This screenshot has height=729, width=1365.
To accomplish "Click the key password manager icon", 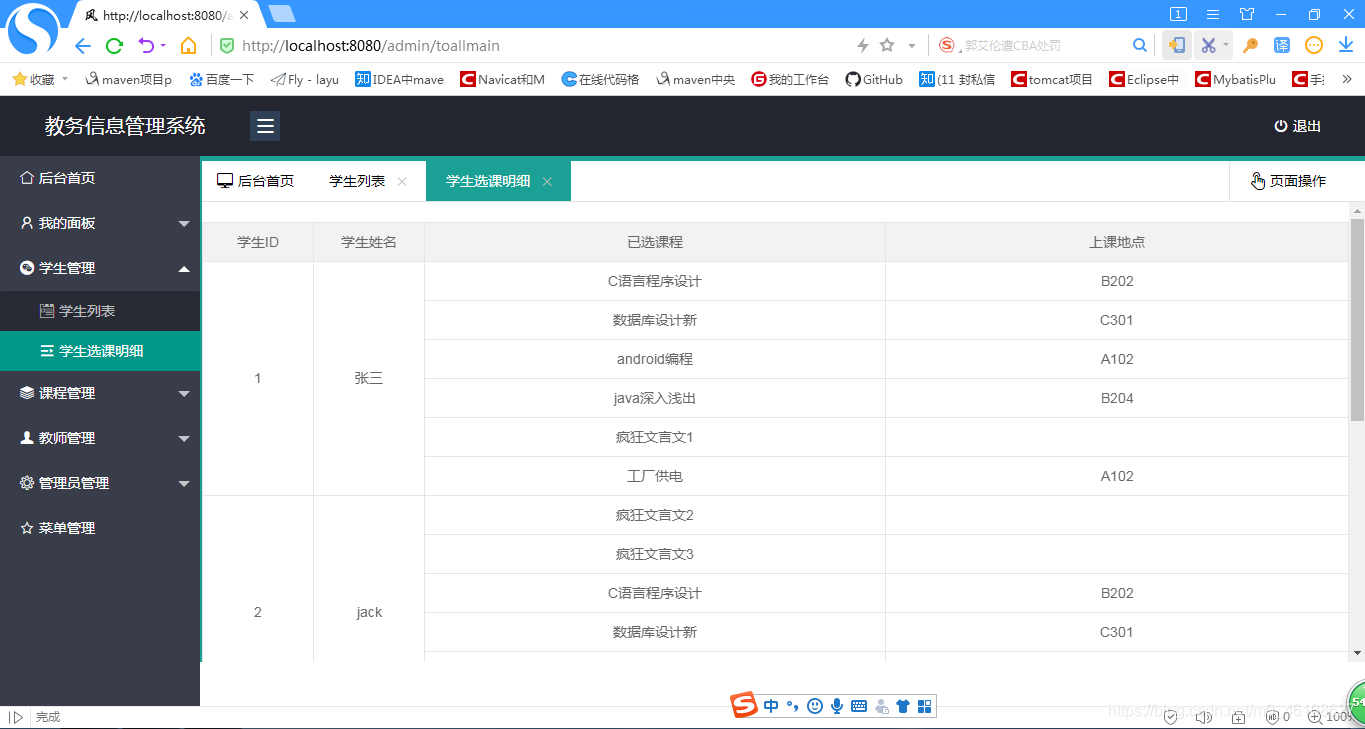I will [x=1250, y=45].
